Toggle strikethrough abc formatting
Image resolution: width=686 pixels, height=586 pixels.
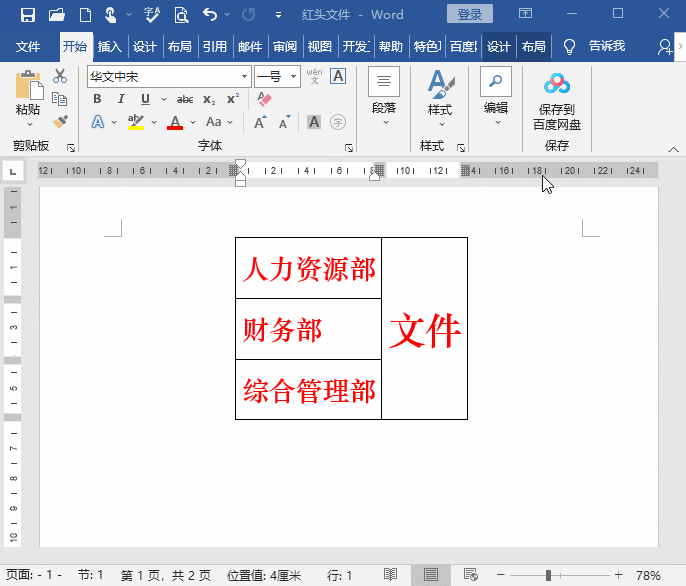[x=185, y=99]
